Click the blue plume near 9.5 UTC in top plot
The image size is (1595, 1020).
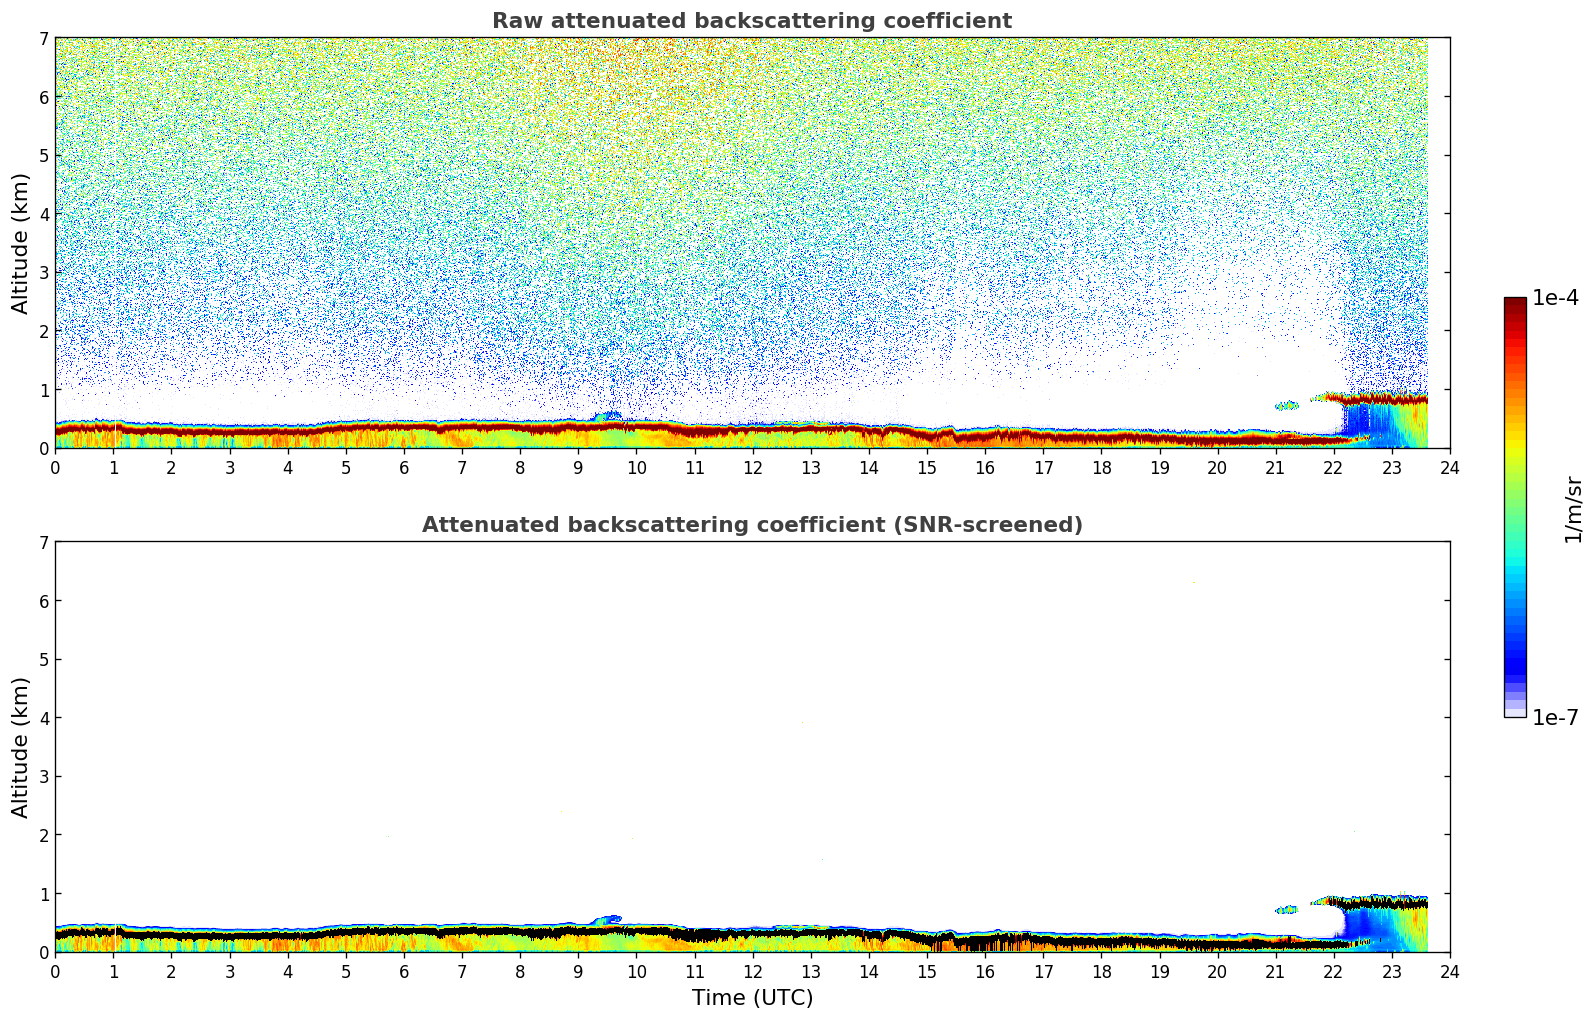pos(607,414)
